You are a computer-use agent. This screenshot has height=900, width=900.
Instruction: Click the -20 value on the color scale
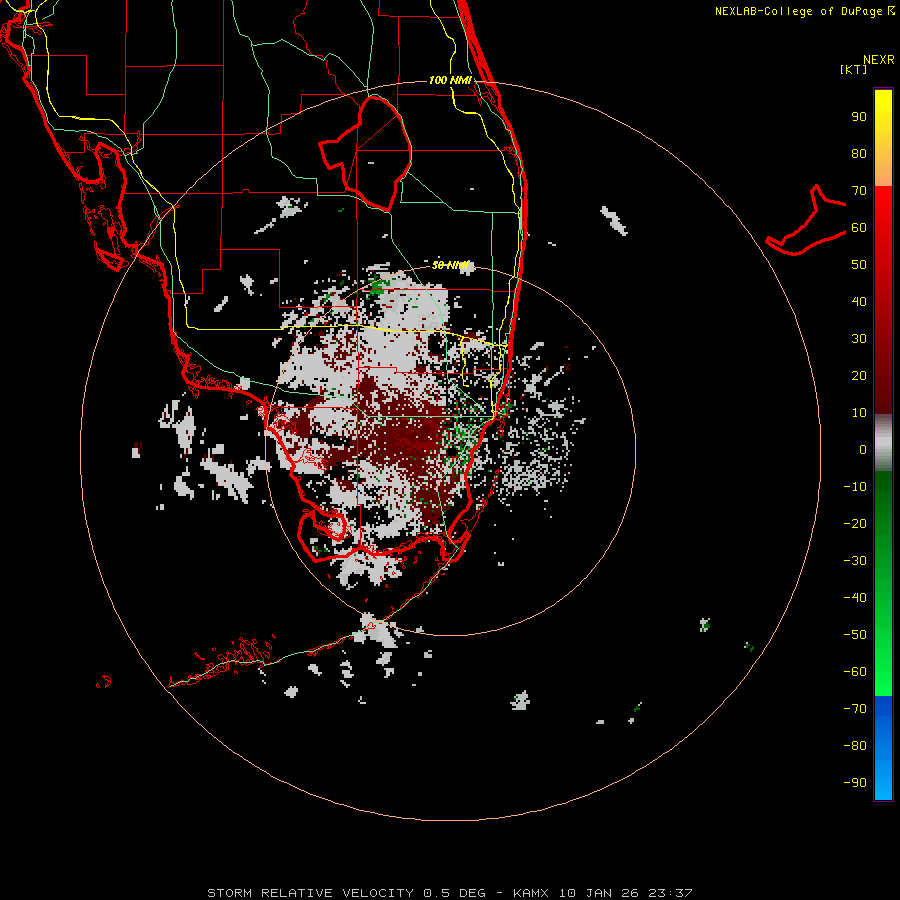point(855,524)
